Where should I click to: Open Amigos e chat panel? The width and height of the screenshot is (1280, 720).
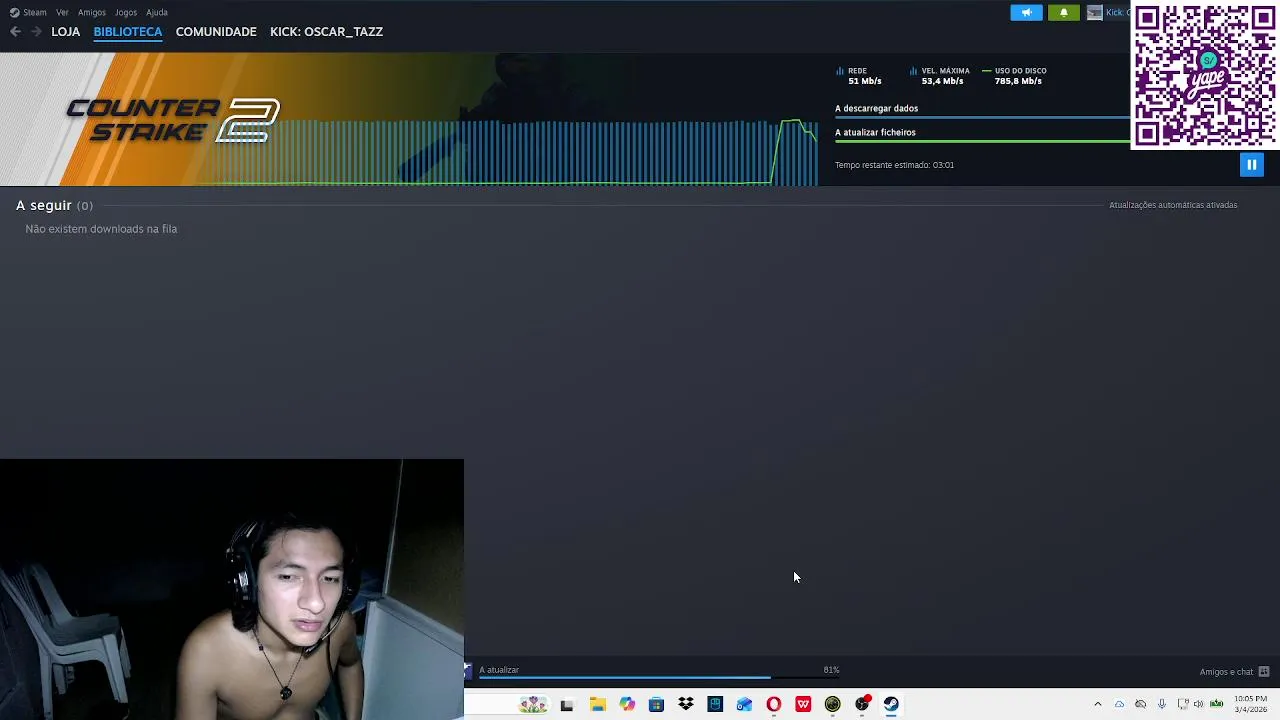click(x=1226, y=672)
